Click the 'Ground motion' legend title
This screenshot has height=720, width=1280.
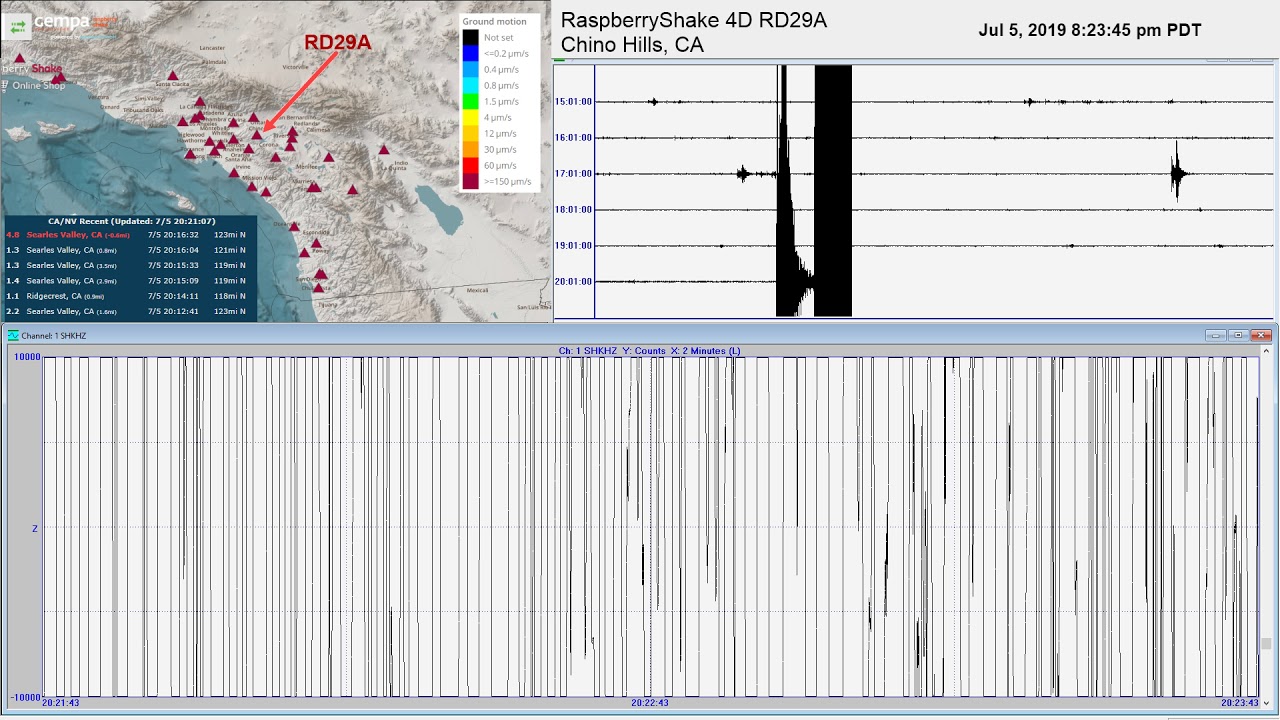[494, 21]
